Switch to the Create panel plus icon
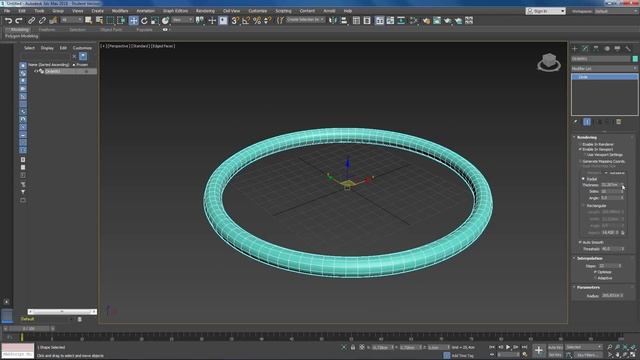The image size is (640, 360). click(x=575, y=49)
